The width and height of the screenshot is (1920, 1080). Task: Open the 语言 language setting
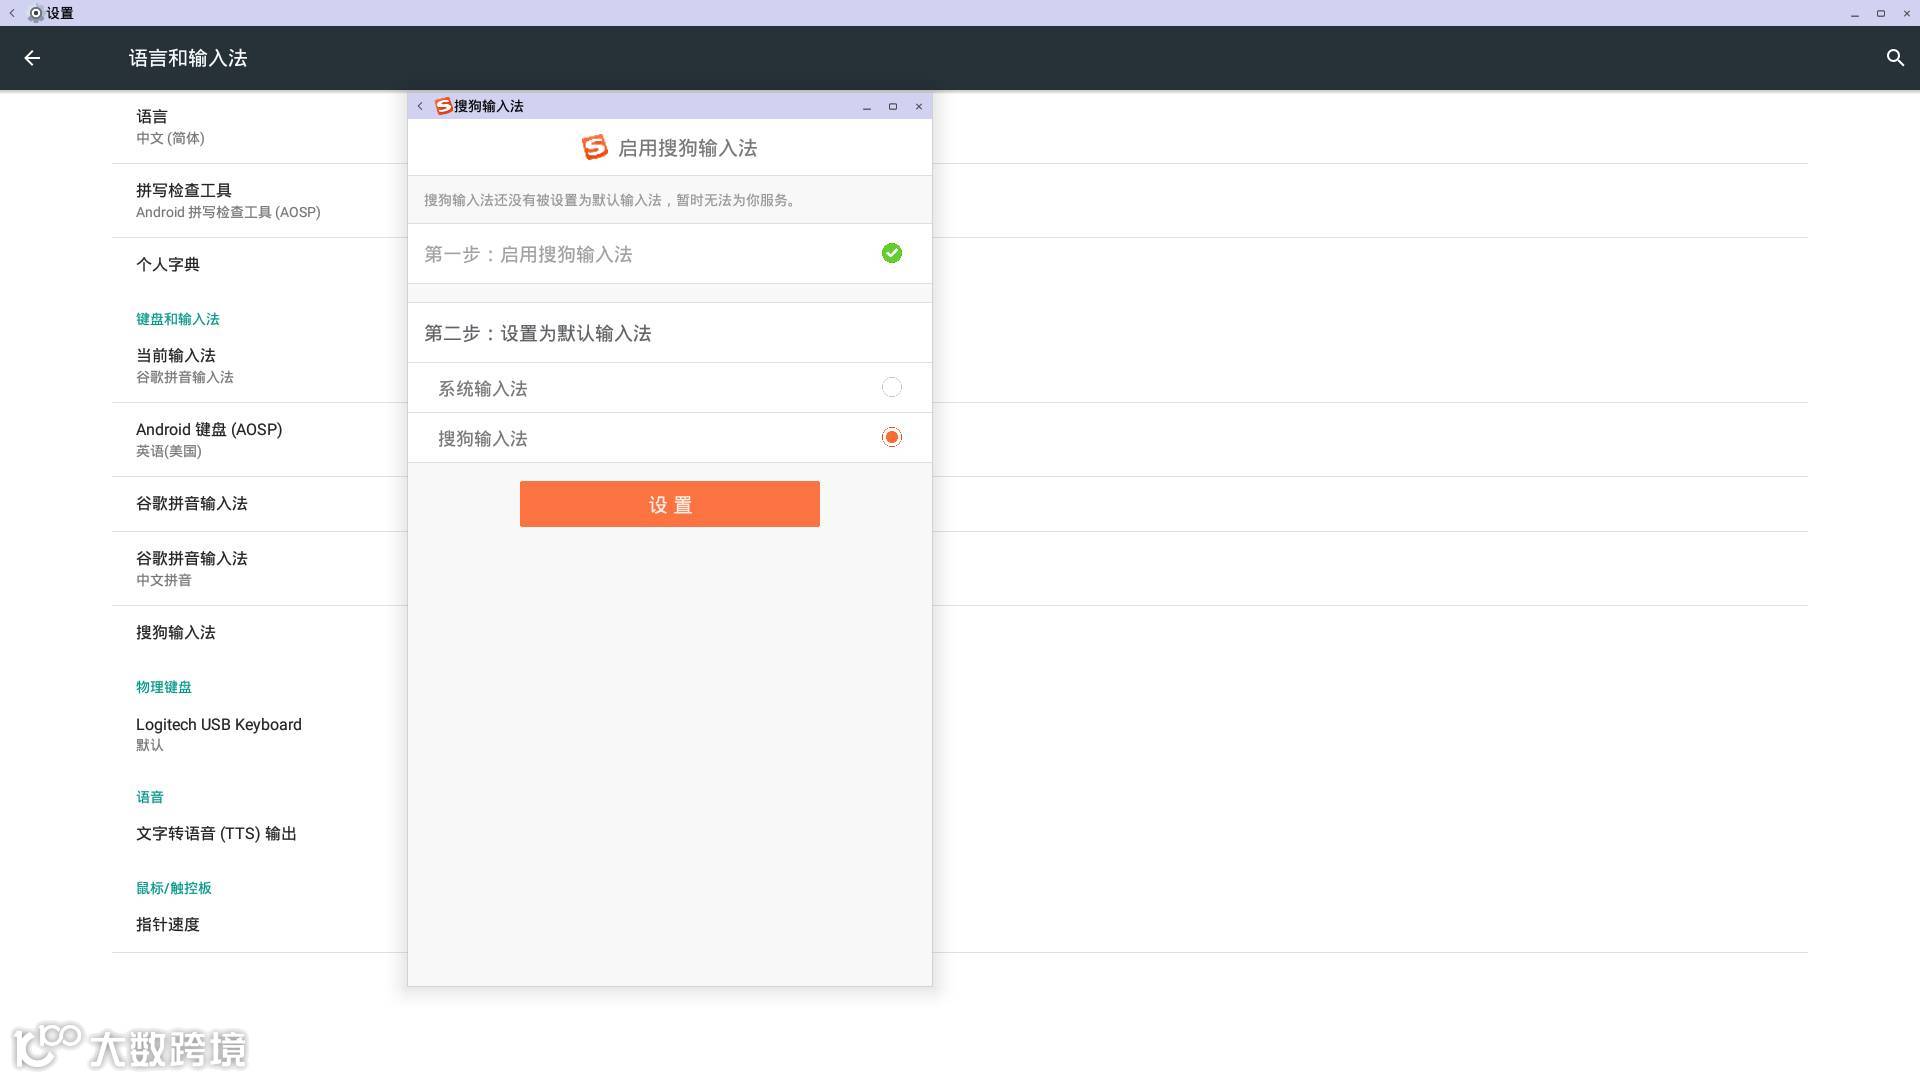pyautogui.click(x=170, y=127)
